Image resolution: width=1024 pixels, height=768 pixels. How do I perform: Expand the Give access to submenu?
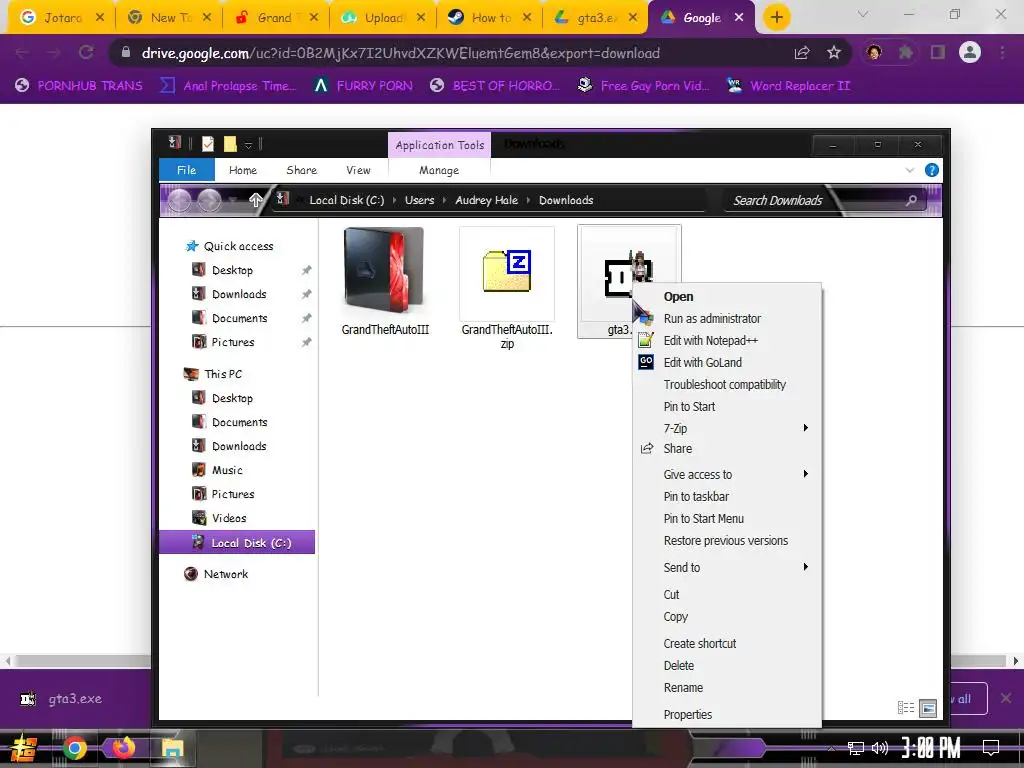pos(806,474)
